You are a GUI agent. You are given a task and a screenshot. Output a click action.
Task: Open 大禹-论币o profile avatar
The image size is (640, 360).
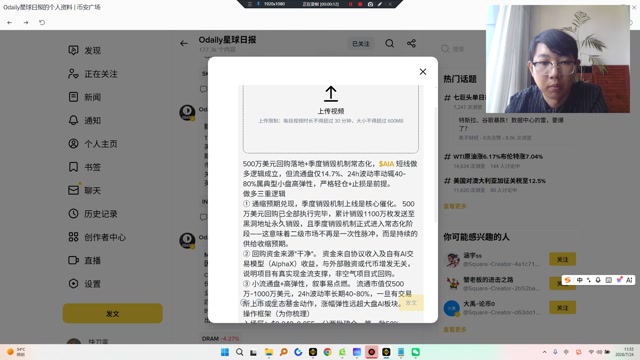click(x=451, y=308)
